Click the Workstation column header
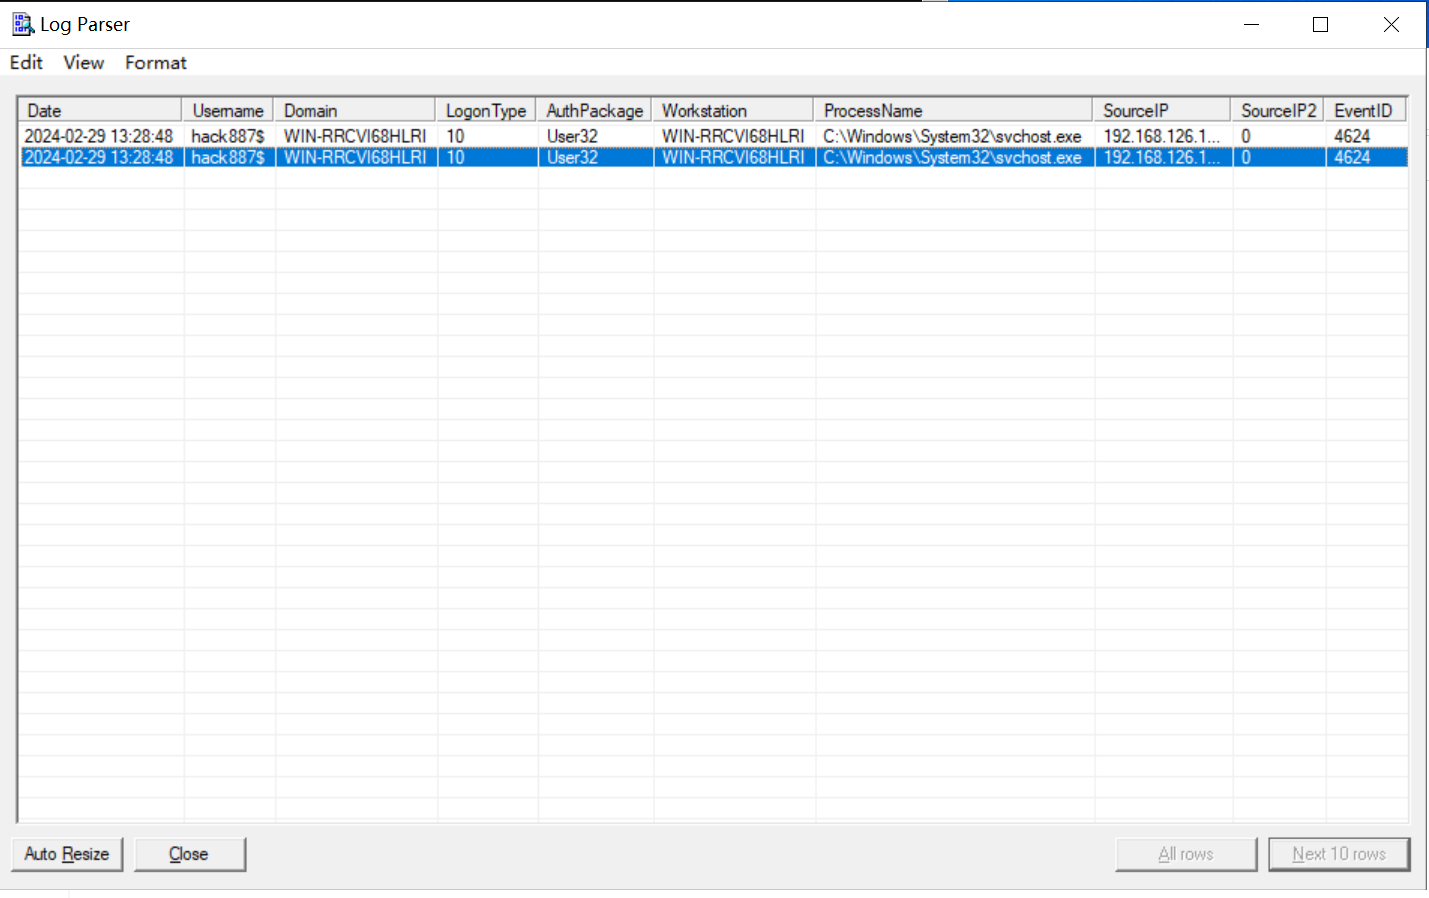The width and height of the screenshot is (1429, 898). click(x=733, y=110)
